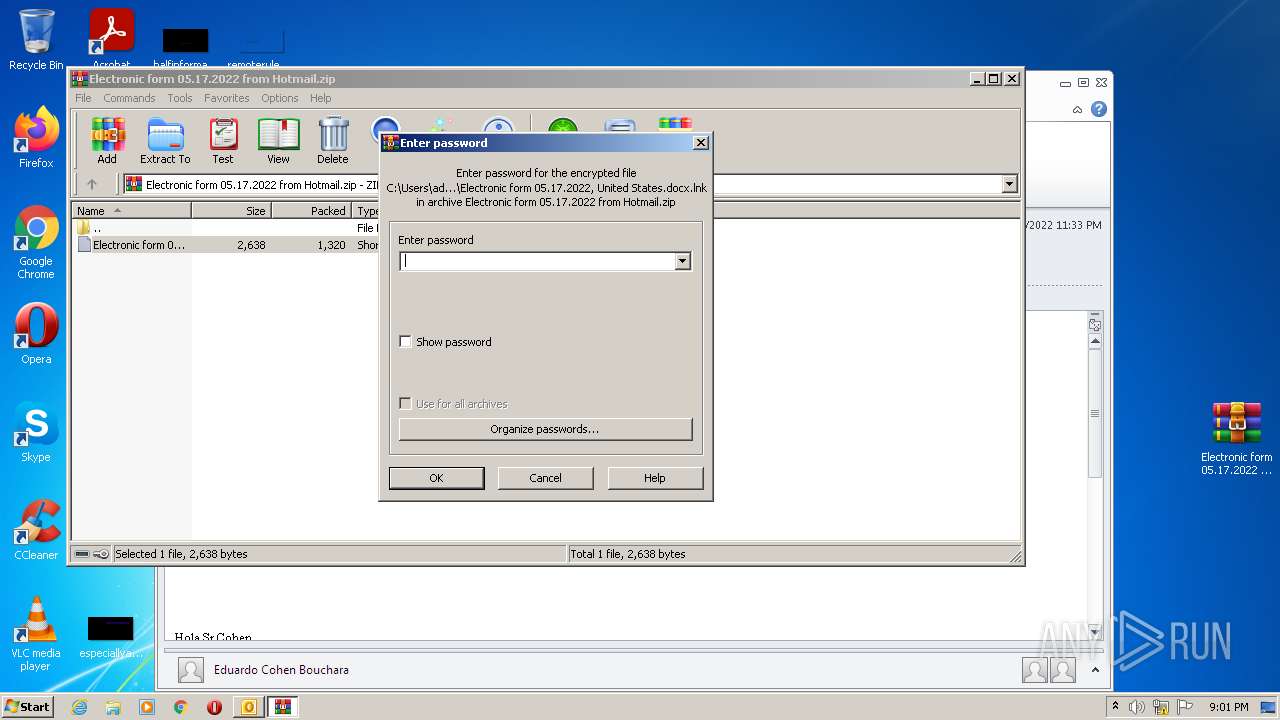Click the Test archive toolbar icon
Viewport: 1280px width, 720px height.
223,141
